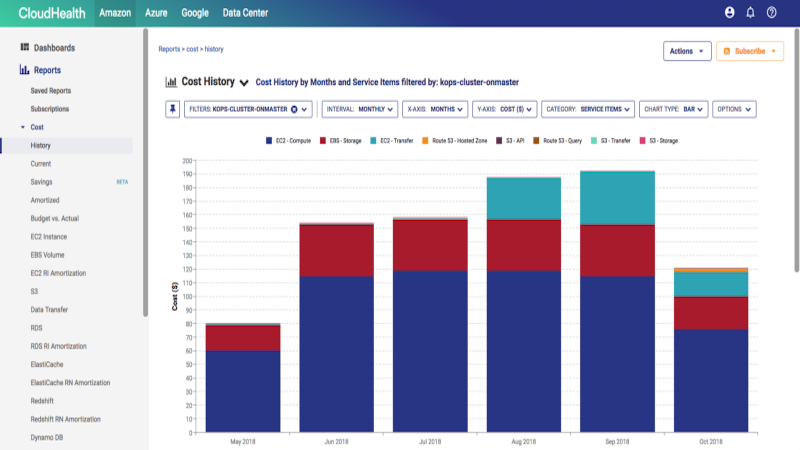
Task: Open the RDS report
Action: coord(36,328)
